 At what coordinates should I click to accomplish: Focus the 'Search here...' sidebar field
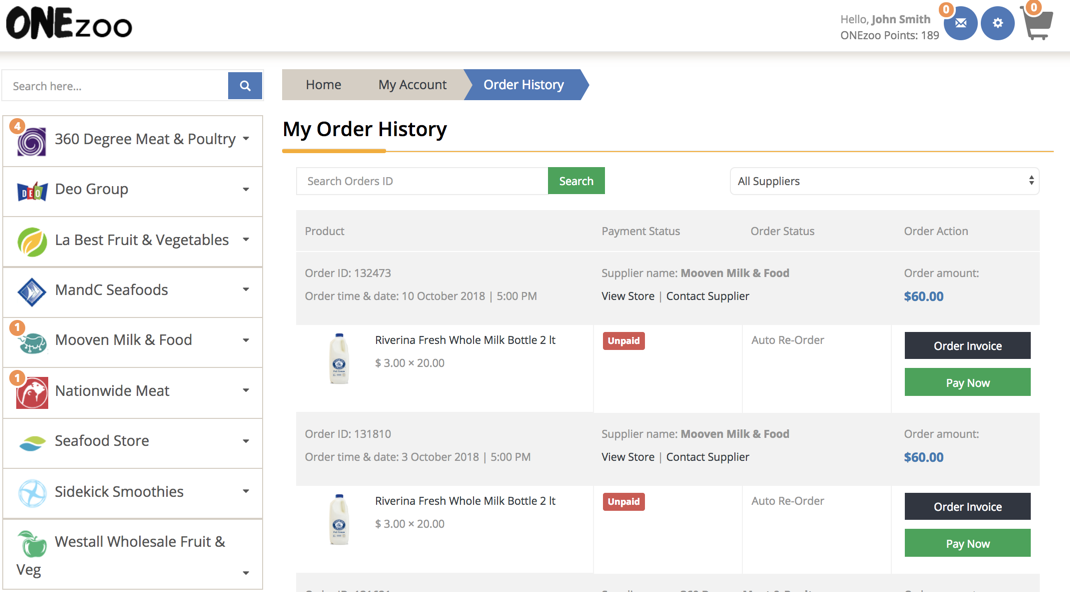pos(115,86)
